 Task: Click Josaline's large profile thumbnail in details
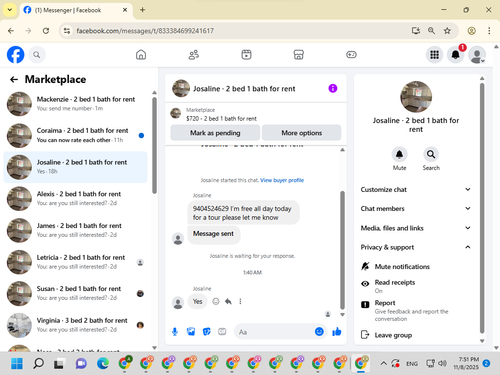[x=416, y=97]
